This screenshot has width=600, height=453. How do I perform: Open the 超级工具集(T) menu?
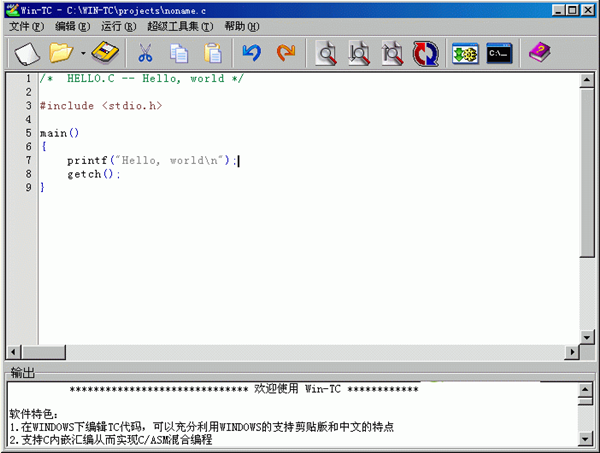(x=180, y=26)
